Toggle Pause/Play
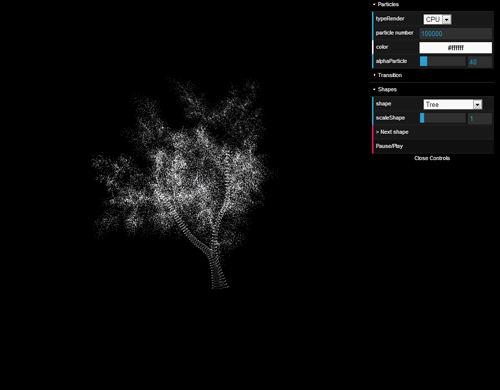Viewport: 500px width, 390px height. [433, 146]
